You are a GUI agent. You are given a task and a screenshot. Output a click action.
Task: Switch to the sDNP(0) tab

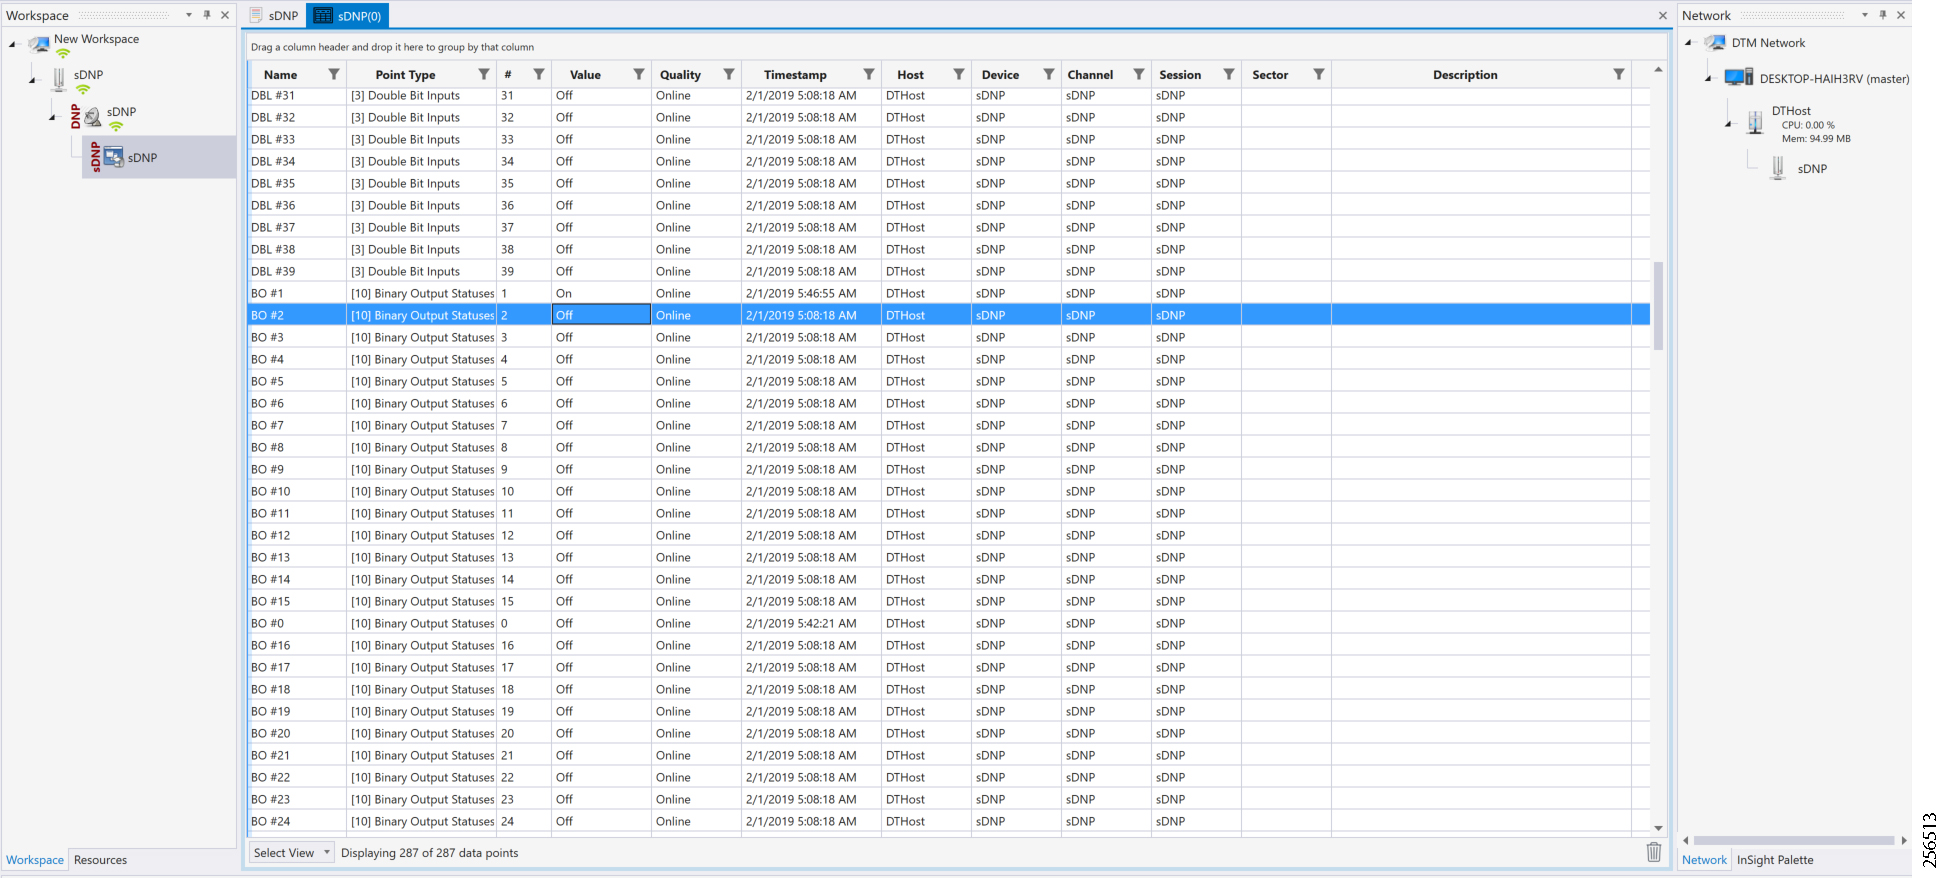pos(347,16)
